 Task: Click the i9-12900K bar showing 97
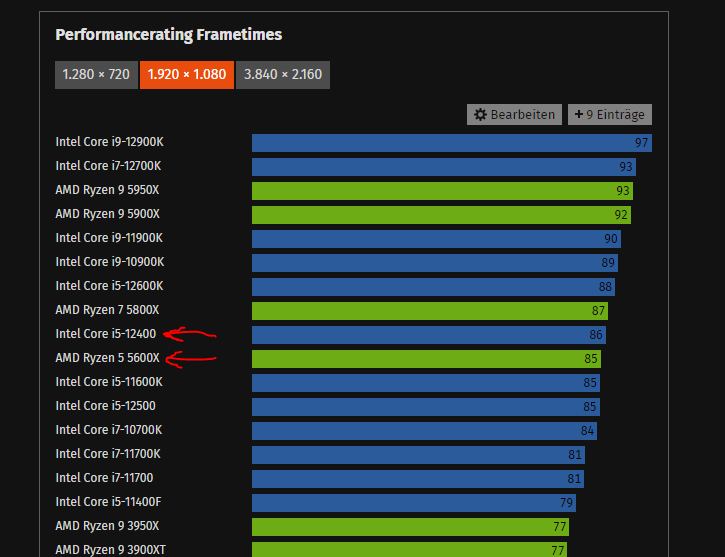click(x=452, y=143)
